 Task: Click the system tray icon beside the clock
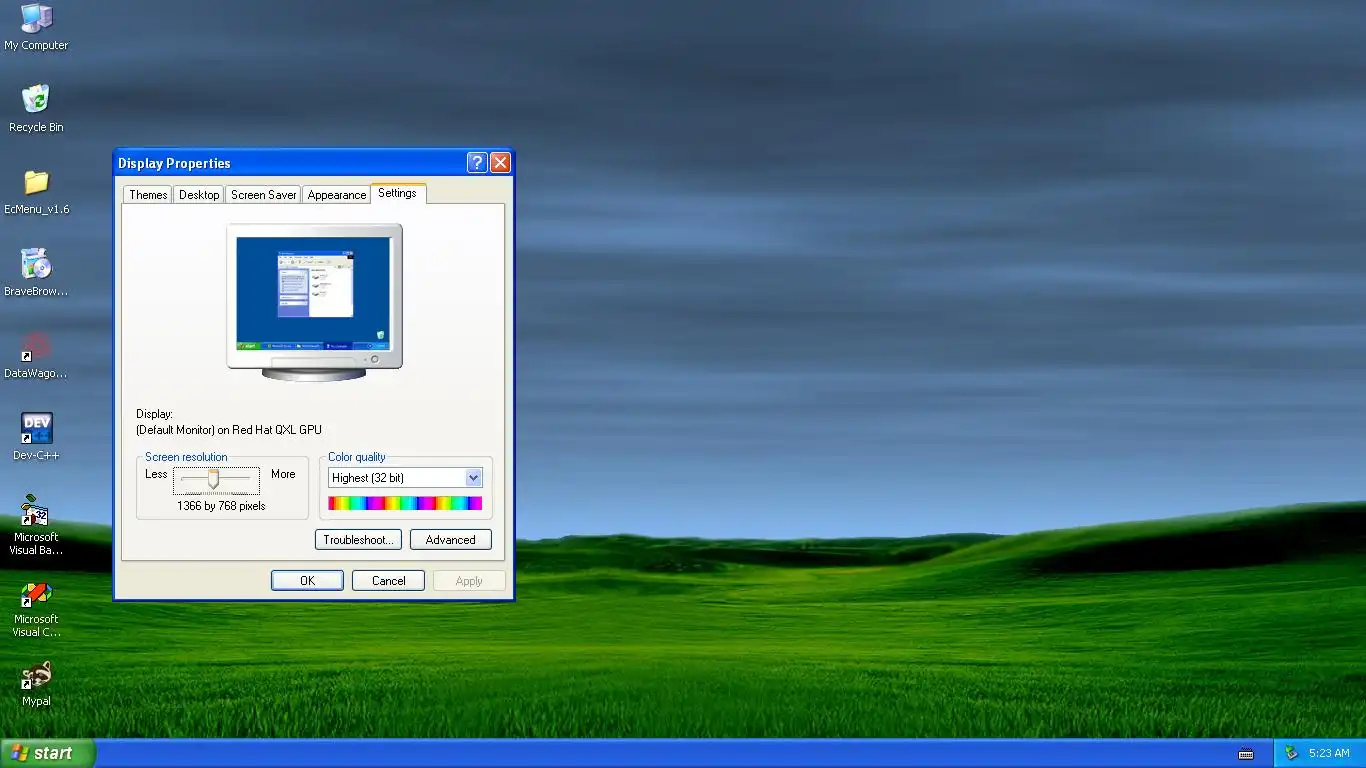coord(1291,753)
